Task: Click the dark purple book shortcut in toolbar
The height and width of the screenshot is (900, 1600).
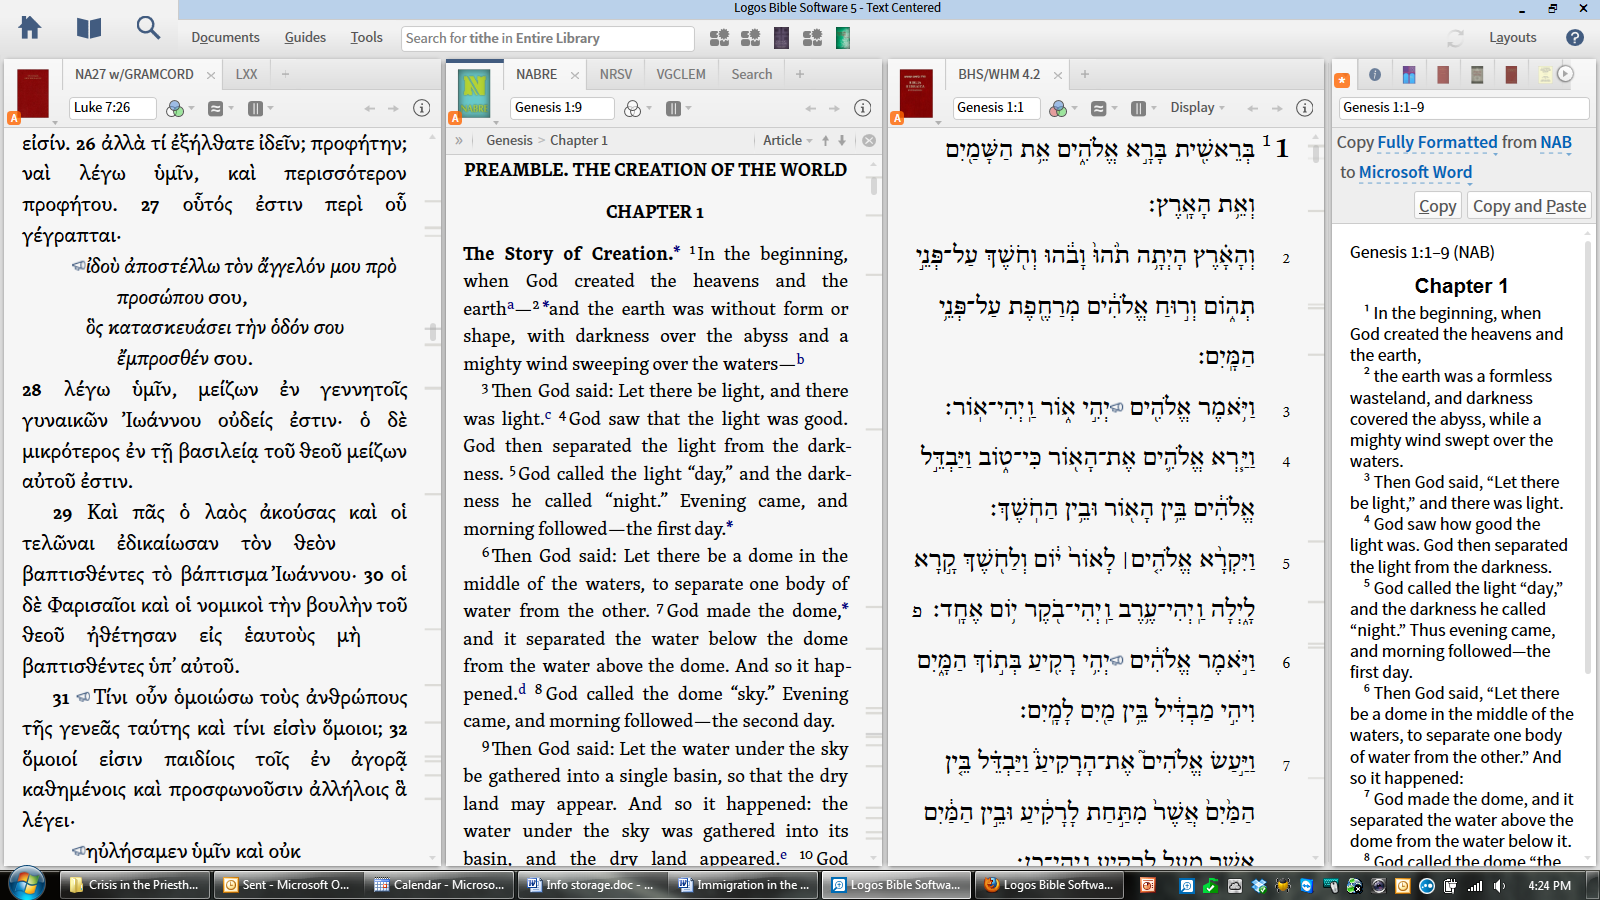Action: pos(781,38)
